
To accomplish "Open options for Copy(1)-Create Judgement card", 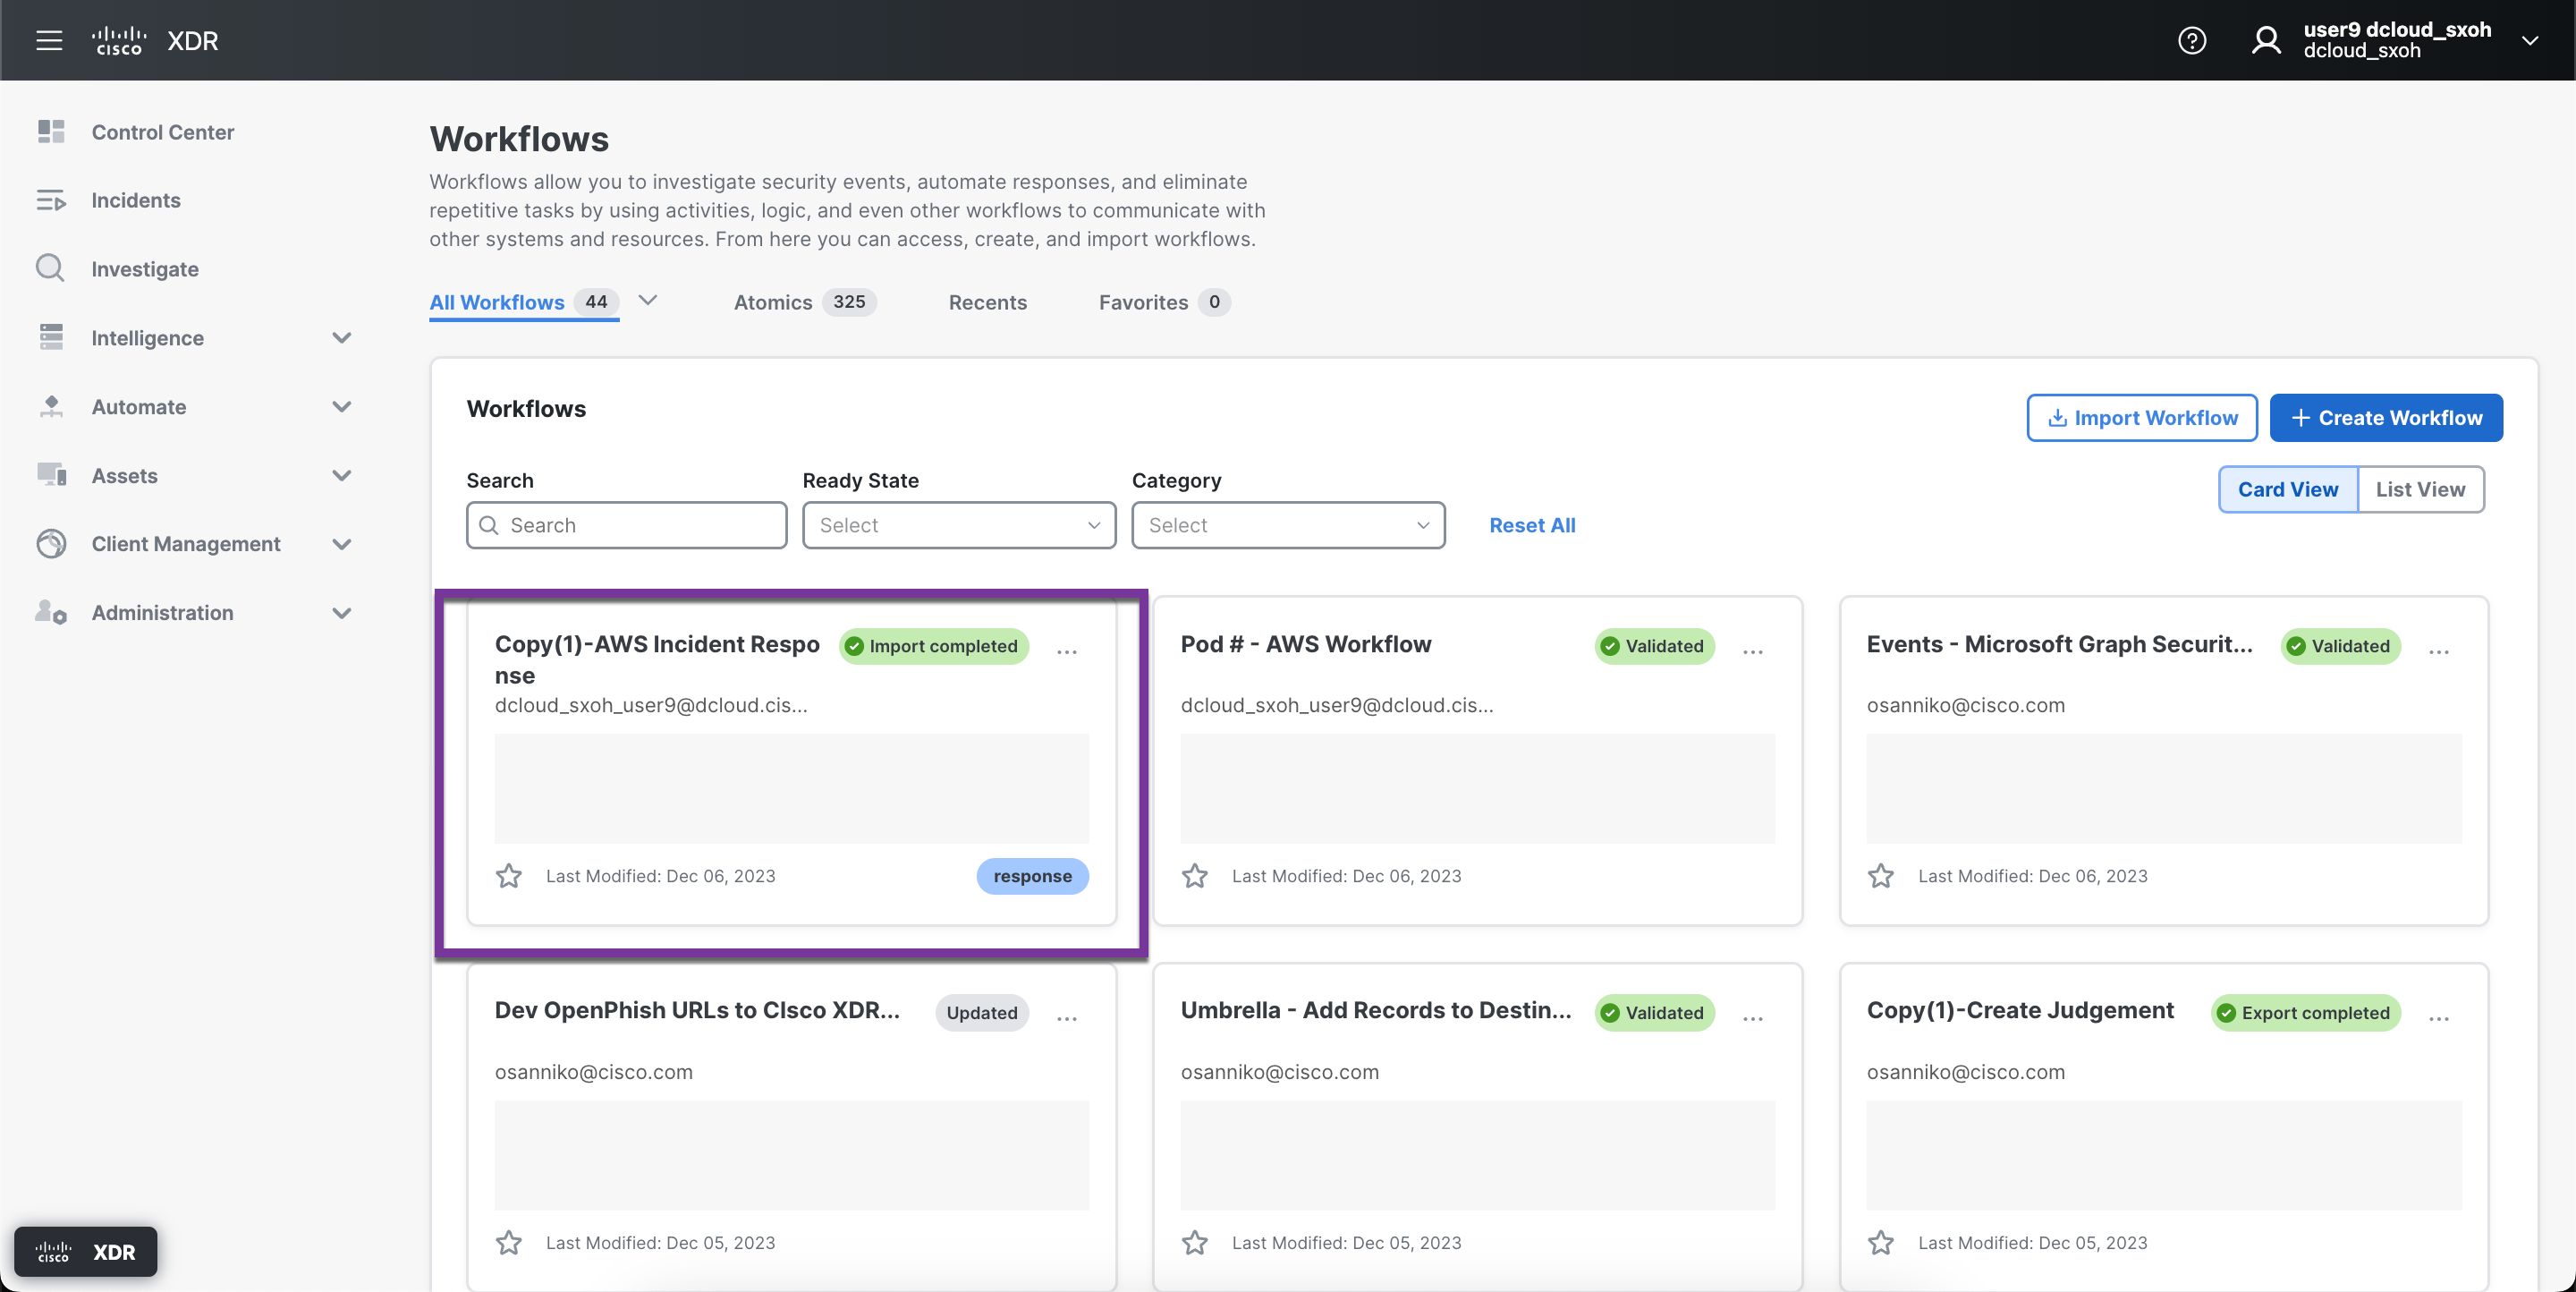I will click(x=2439, y=1018).
